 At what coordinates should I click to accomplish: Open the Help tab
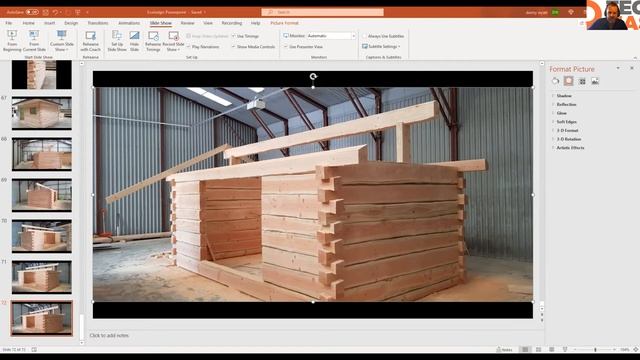tap(256, 23)
